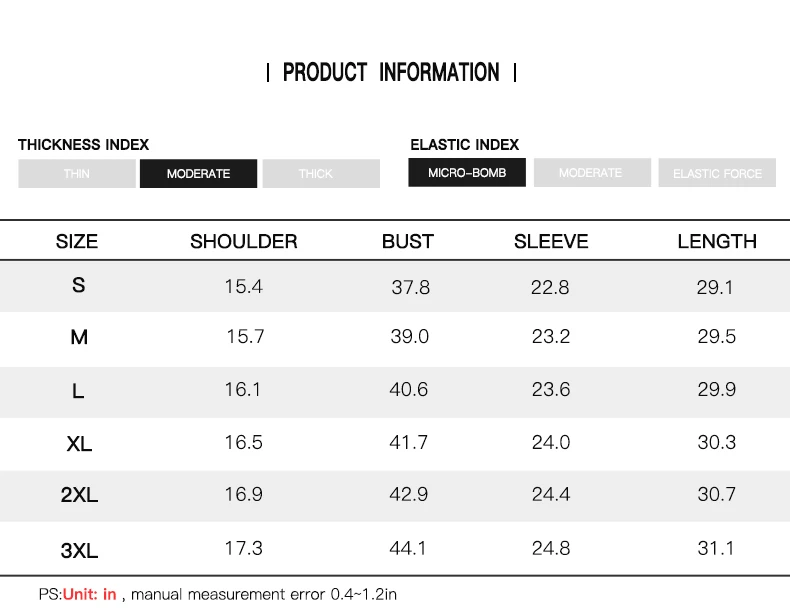Screen dimensions: 790x616
Task: Select the S size row label
Action: [x=79, y=285]
